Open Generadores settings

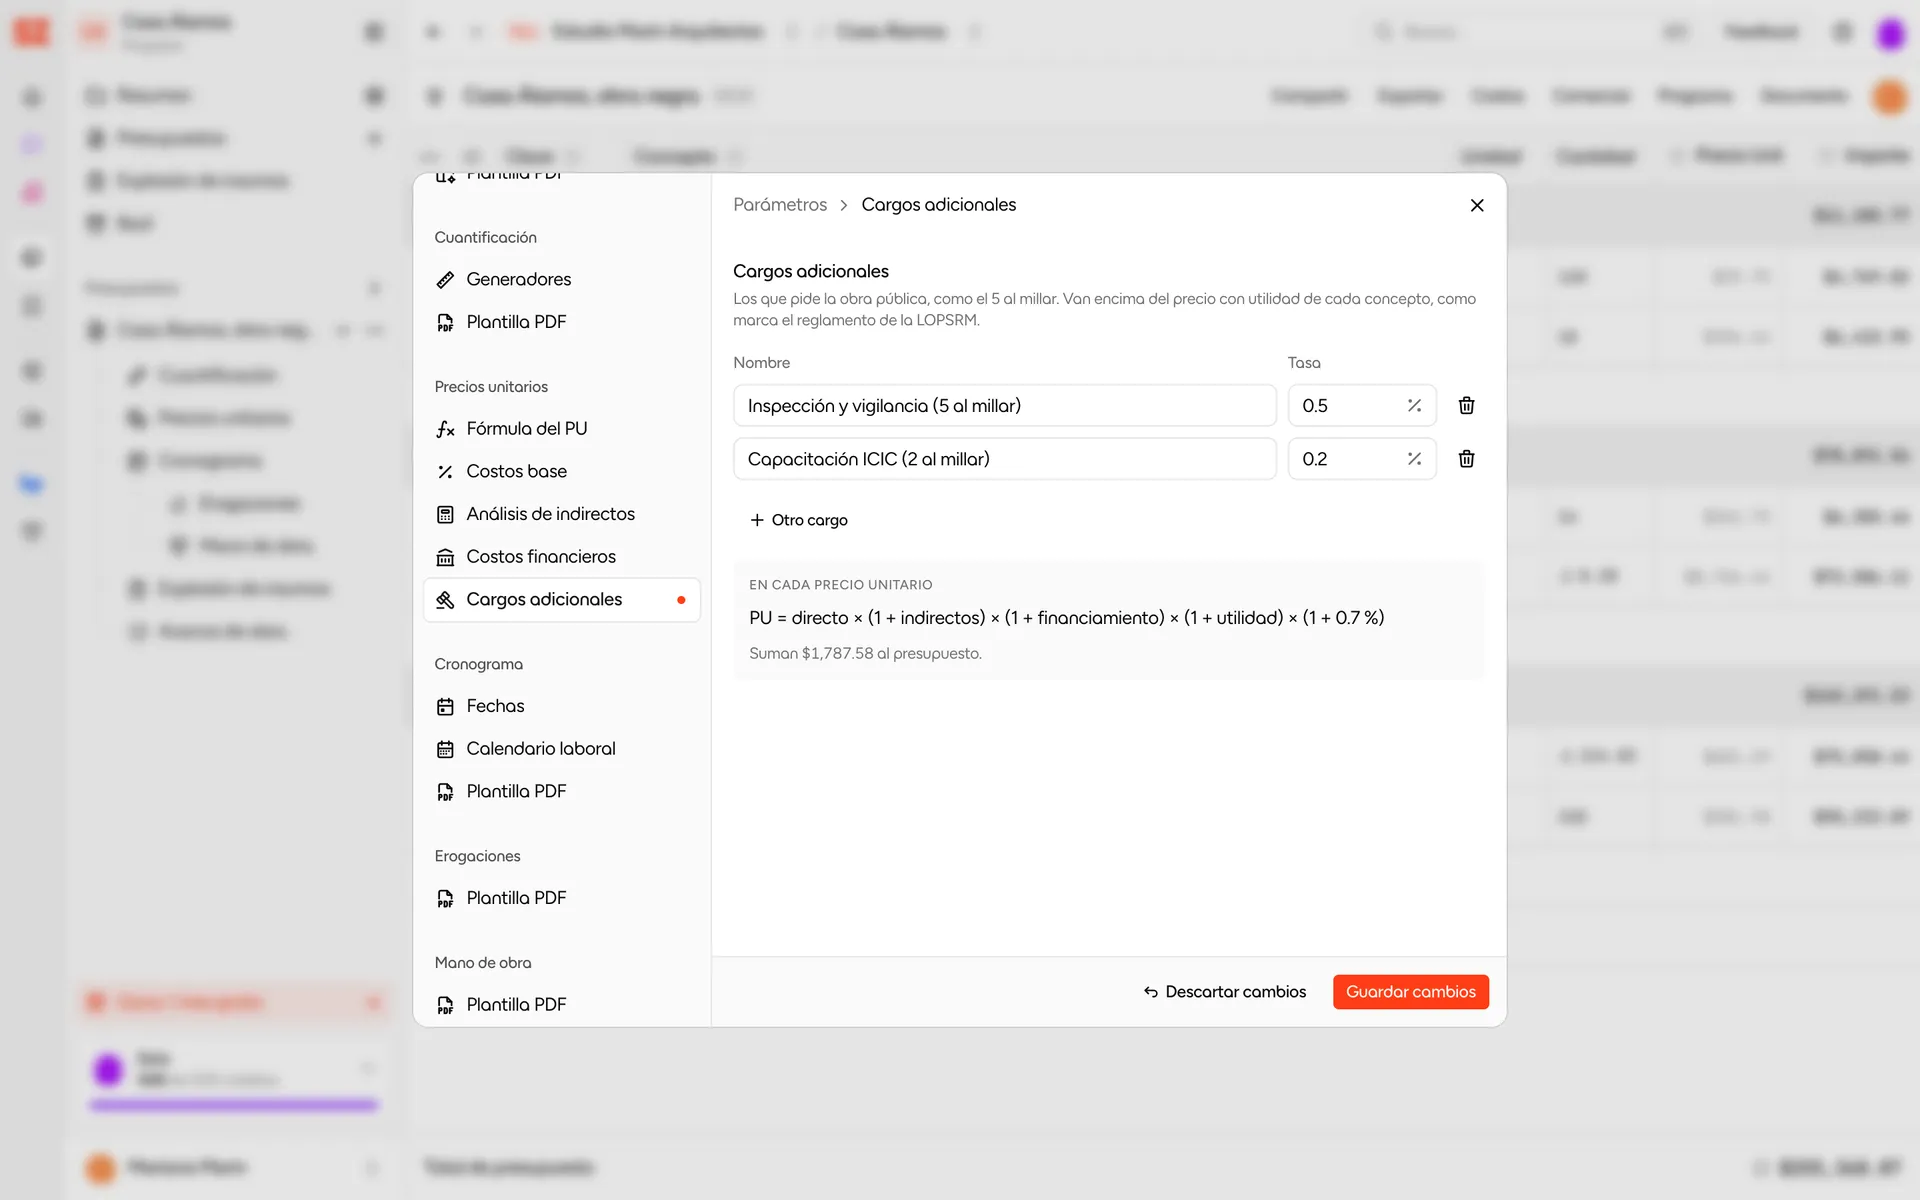coord(562,279)
